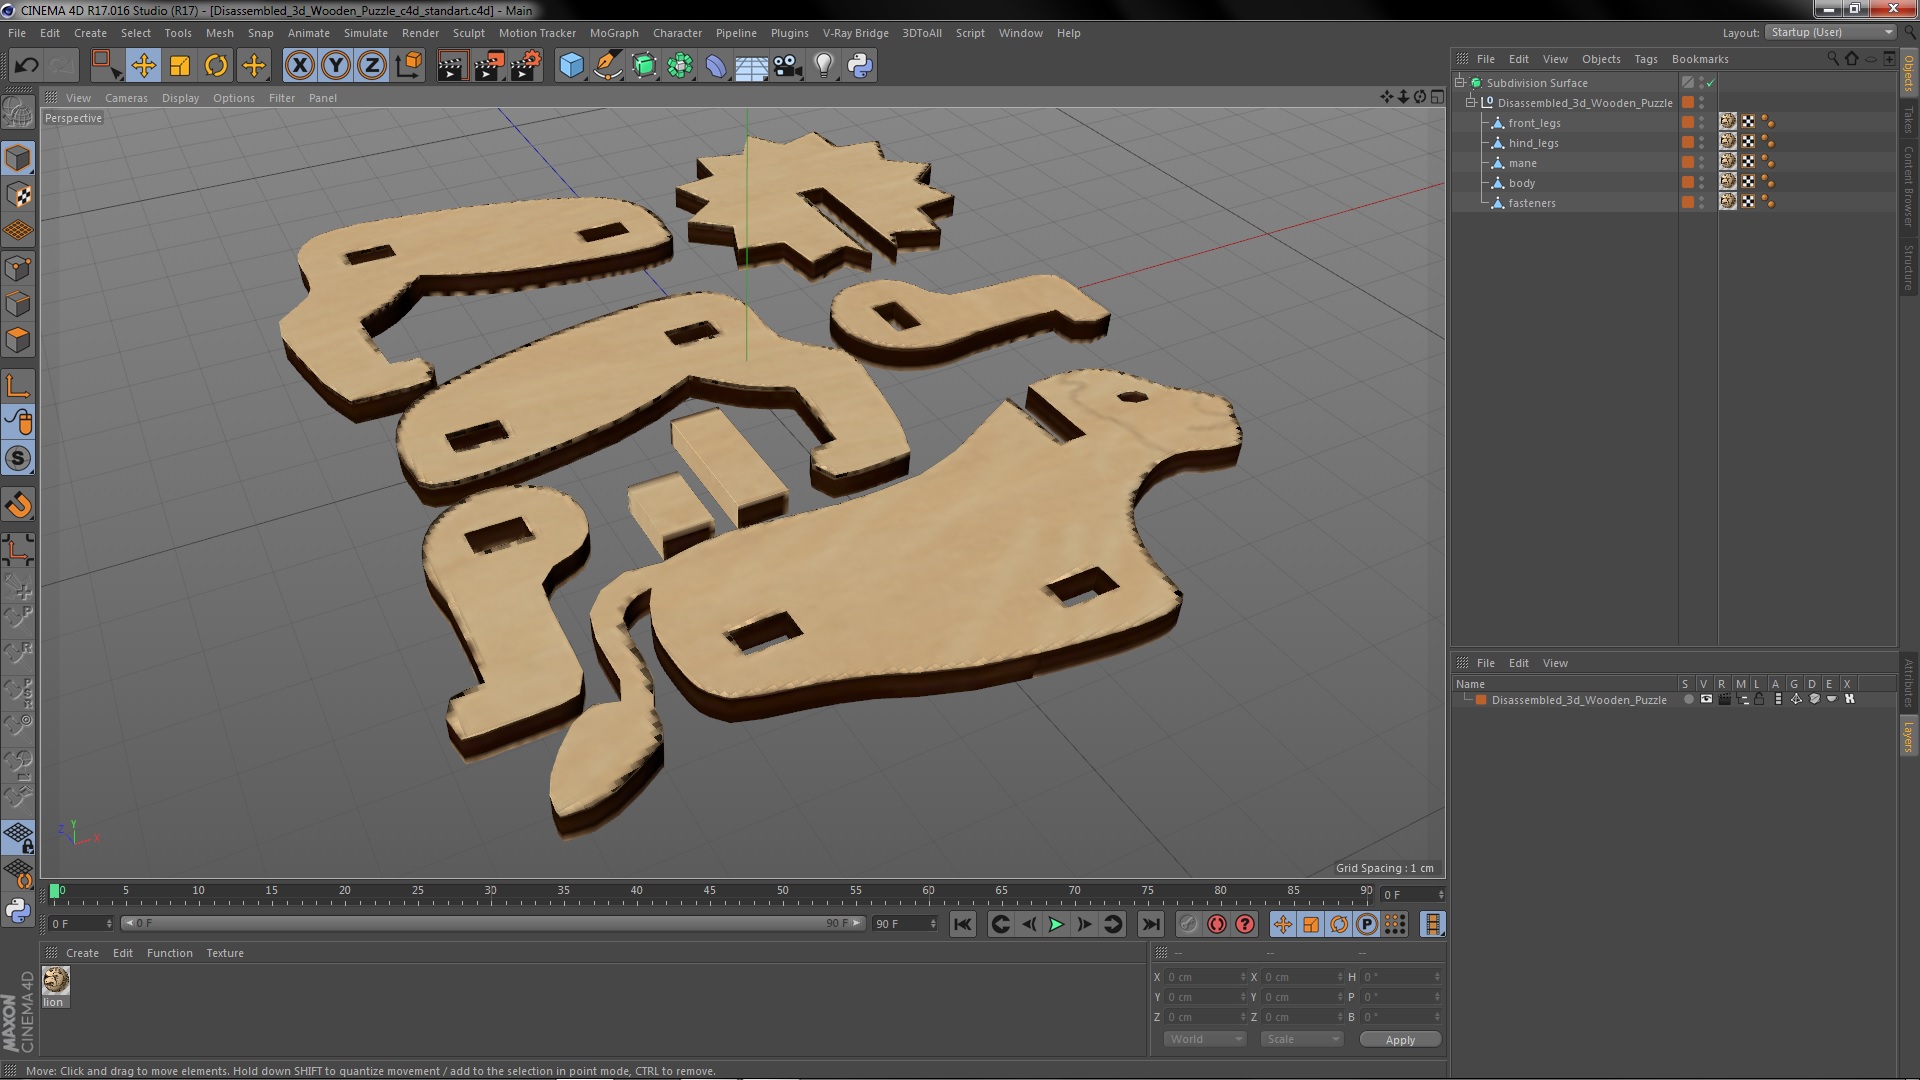The height and width of the screenshot is (1080, 1920).
Task: Select the lion material thumbnail
Action: click(55, 980)
